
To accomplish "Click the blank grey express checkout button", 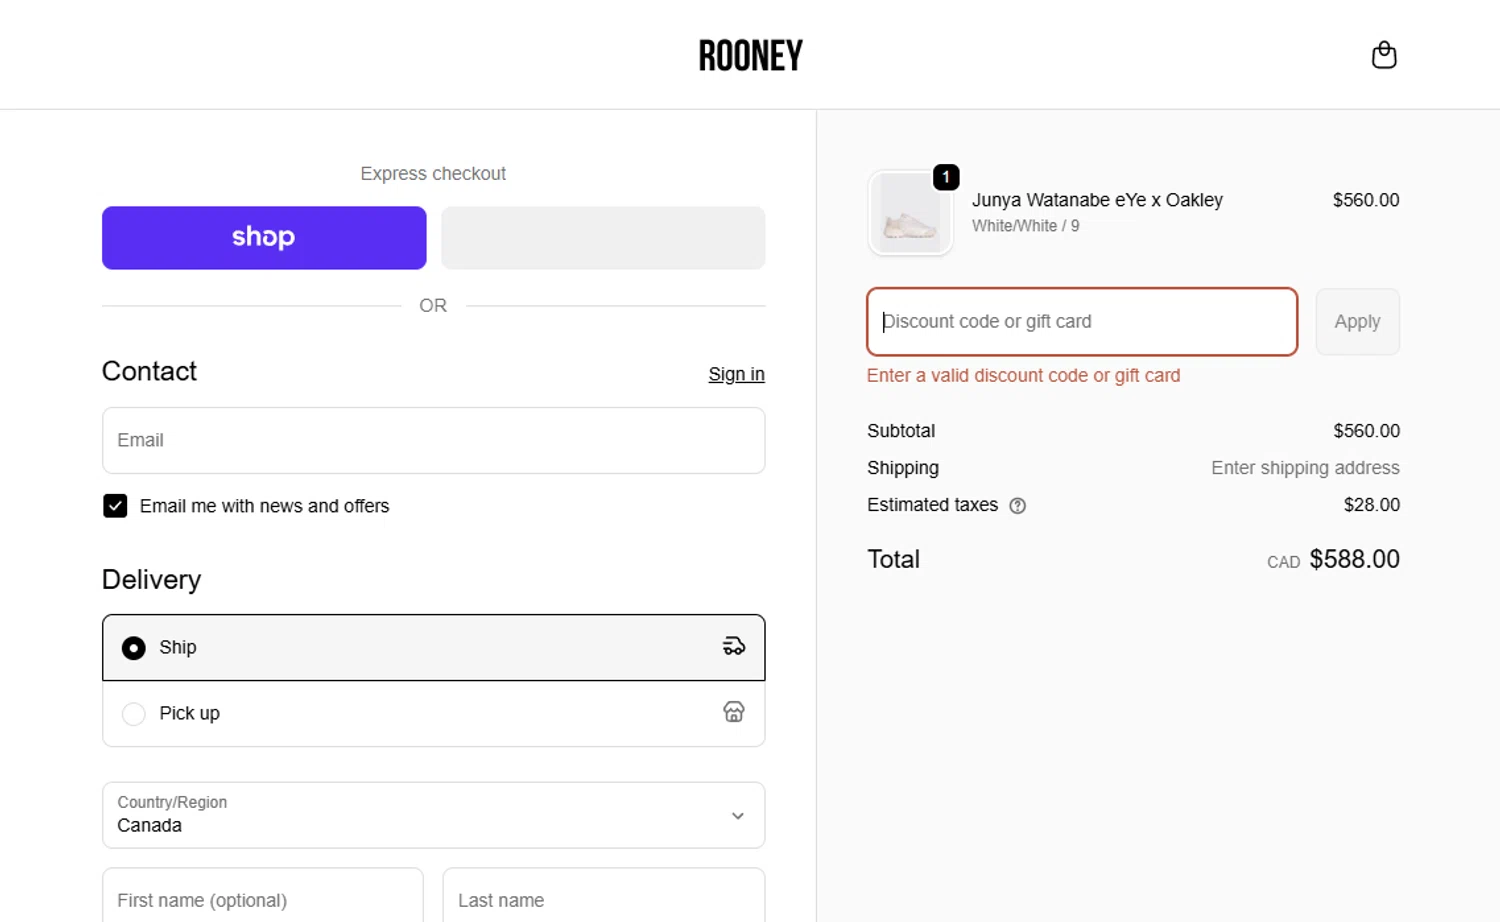I will (x=603, y=238).
